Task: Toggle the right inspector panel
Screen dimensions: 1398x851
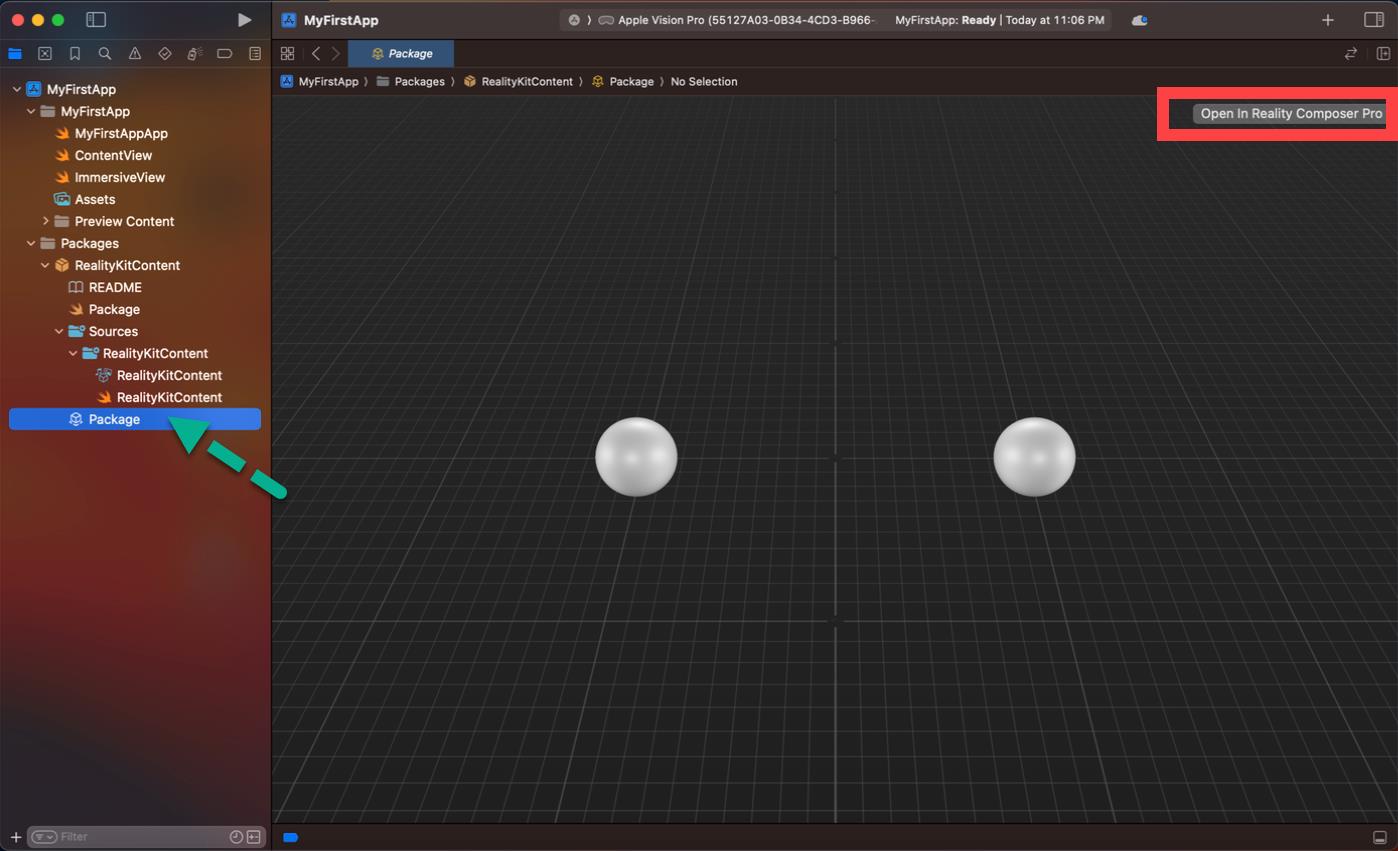Action: pyautogui.click(x=1374, y=20)
